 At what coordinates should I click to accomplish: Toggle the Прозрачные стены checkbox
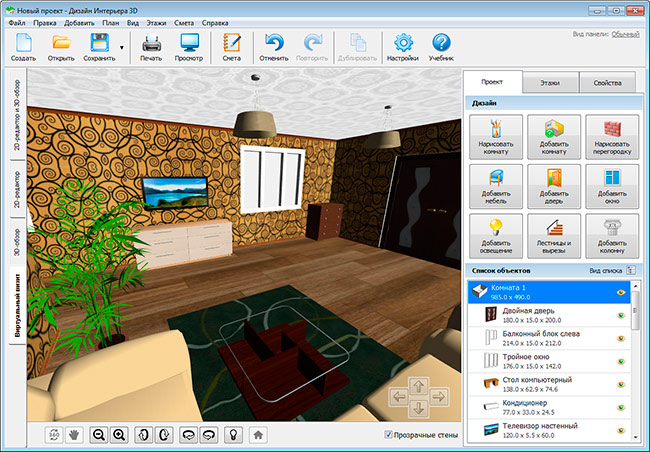[x=388, y=435]
